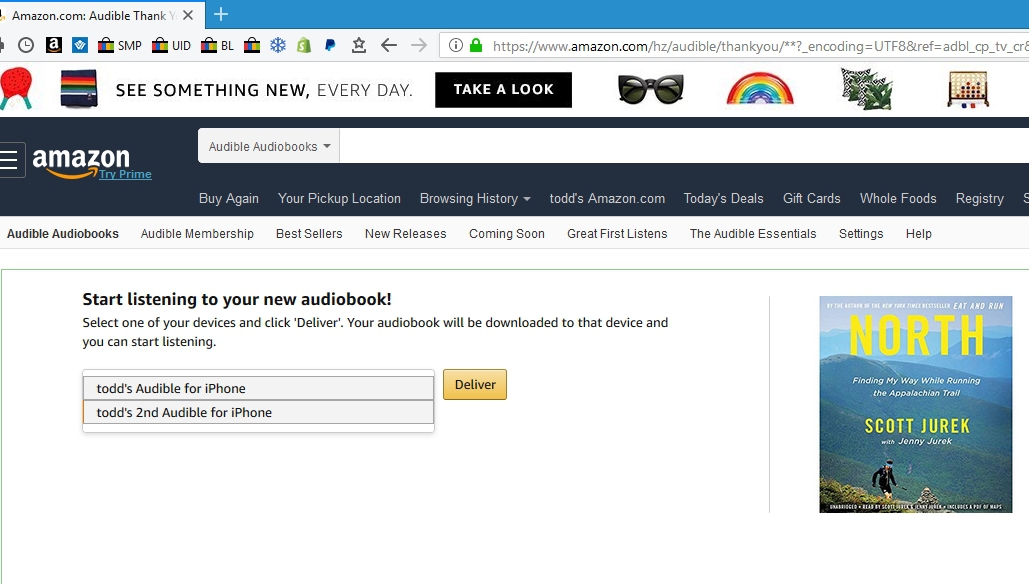The width and height of the screenshot is (1029, 584).
Task: Go to Best Sellers
Action: 309,234
